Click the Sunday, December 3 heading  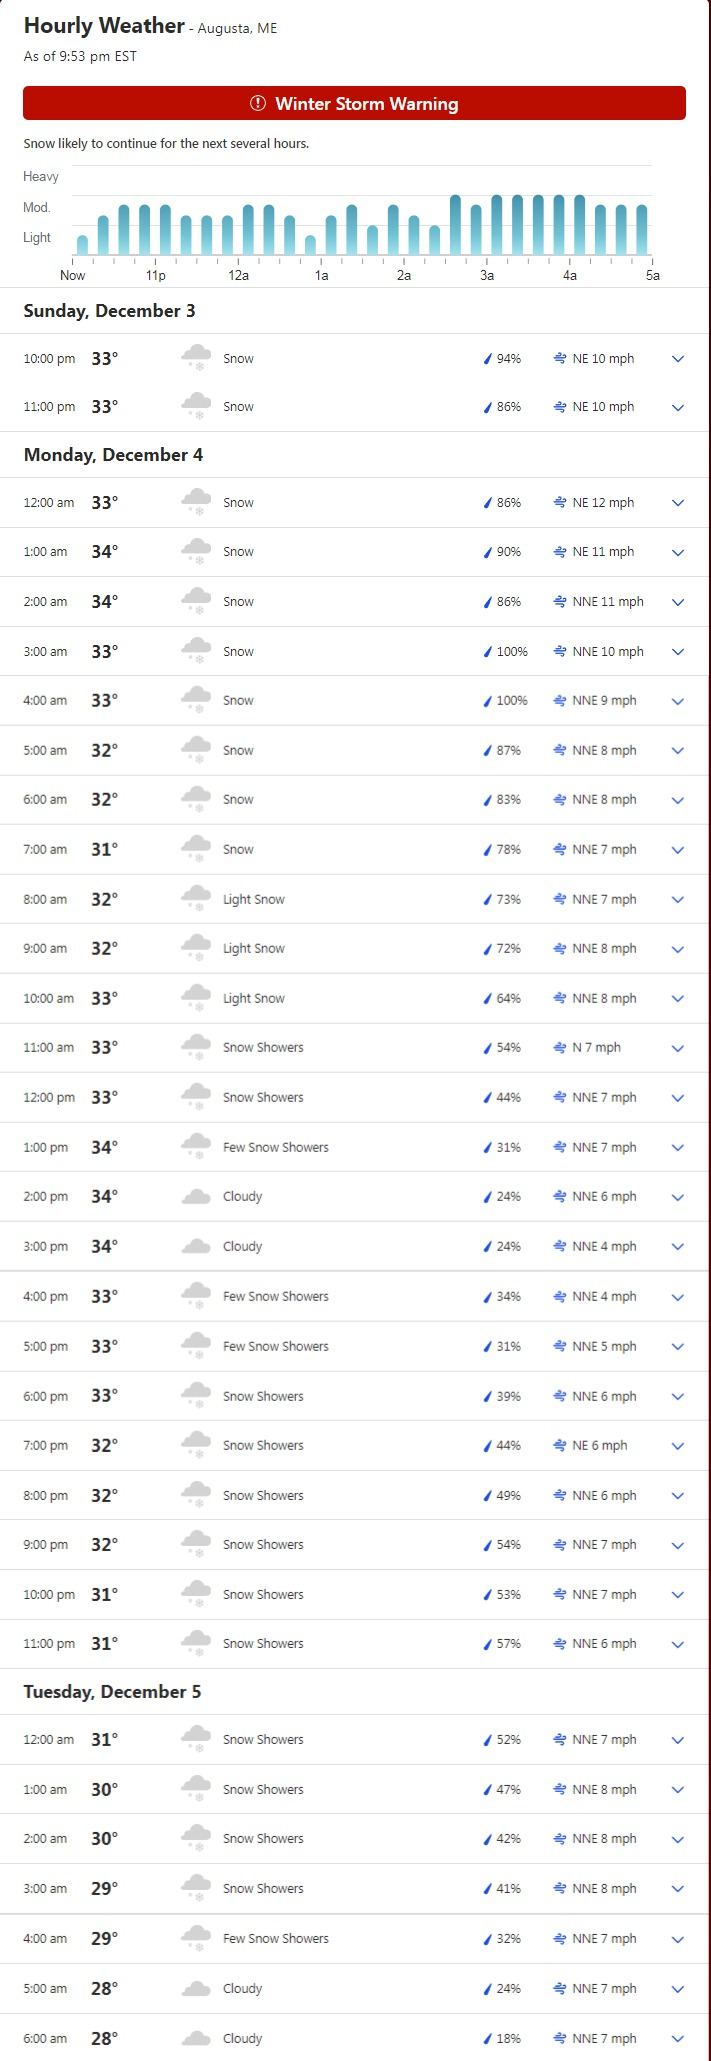tap(109, 311)
